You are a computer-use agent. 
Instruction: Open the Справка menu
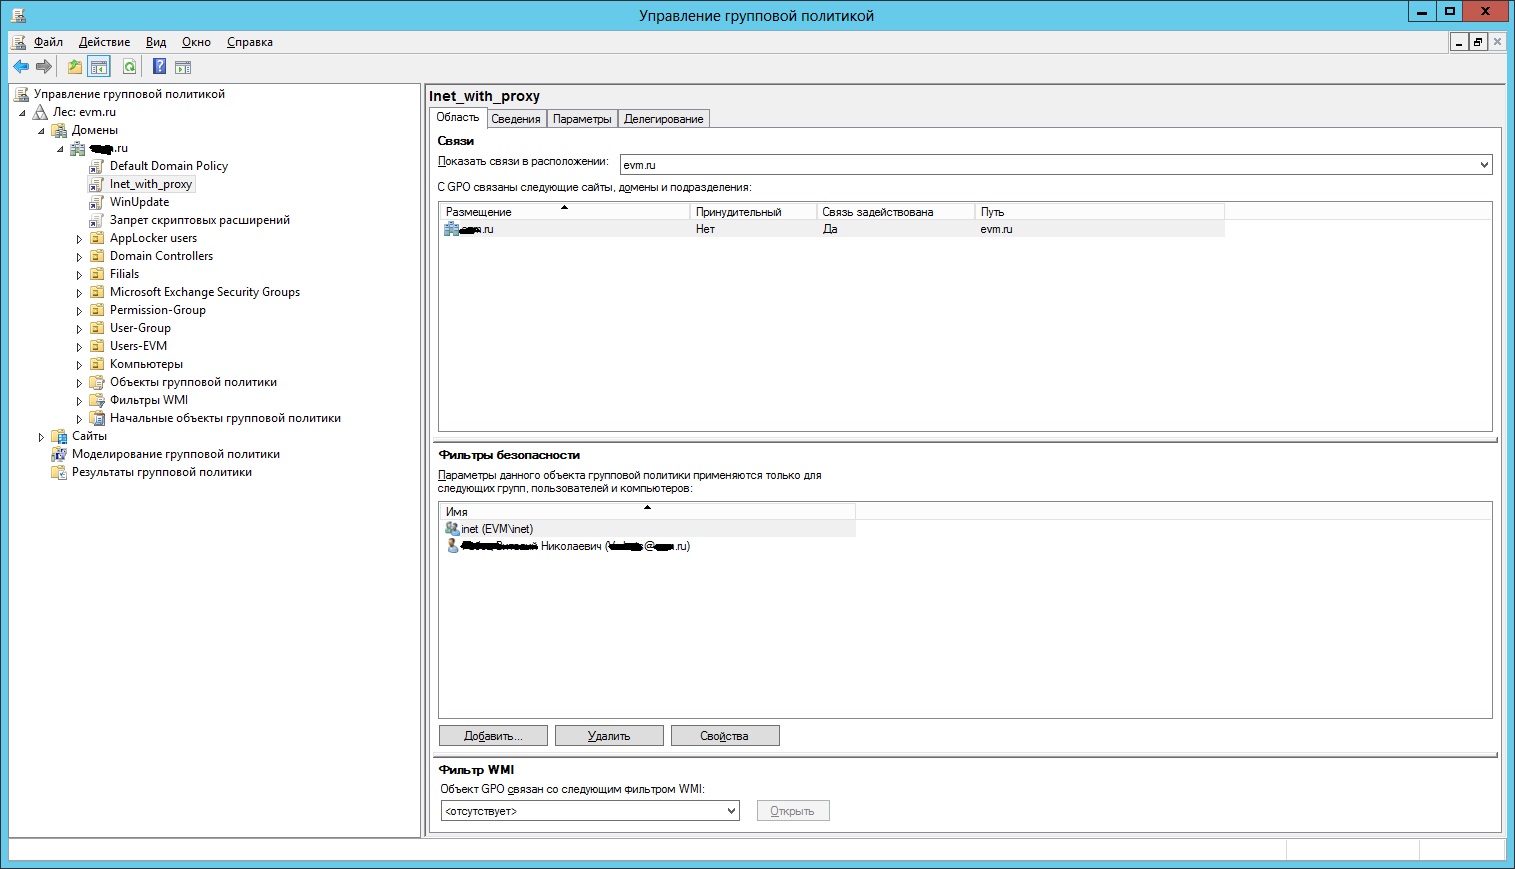pos(250,42)
